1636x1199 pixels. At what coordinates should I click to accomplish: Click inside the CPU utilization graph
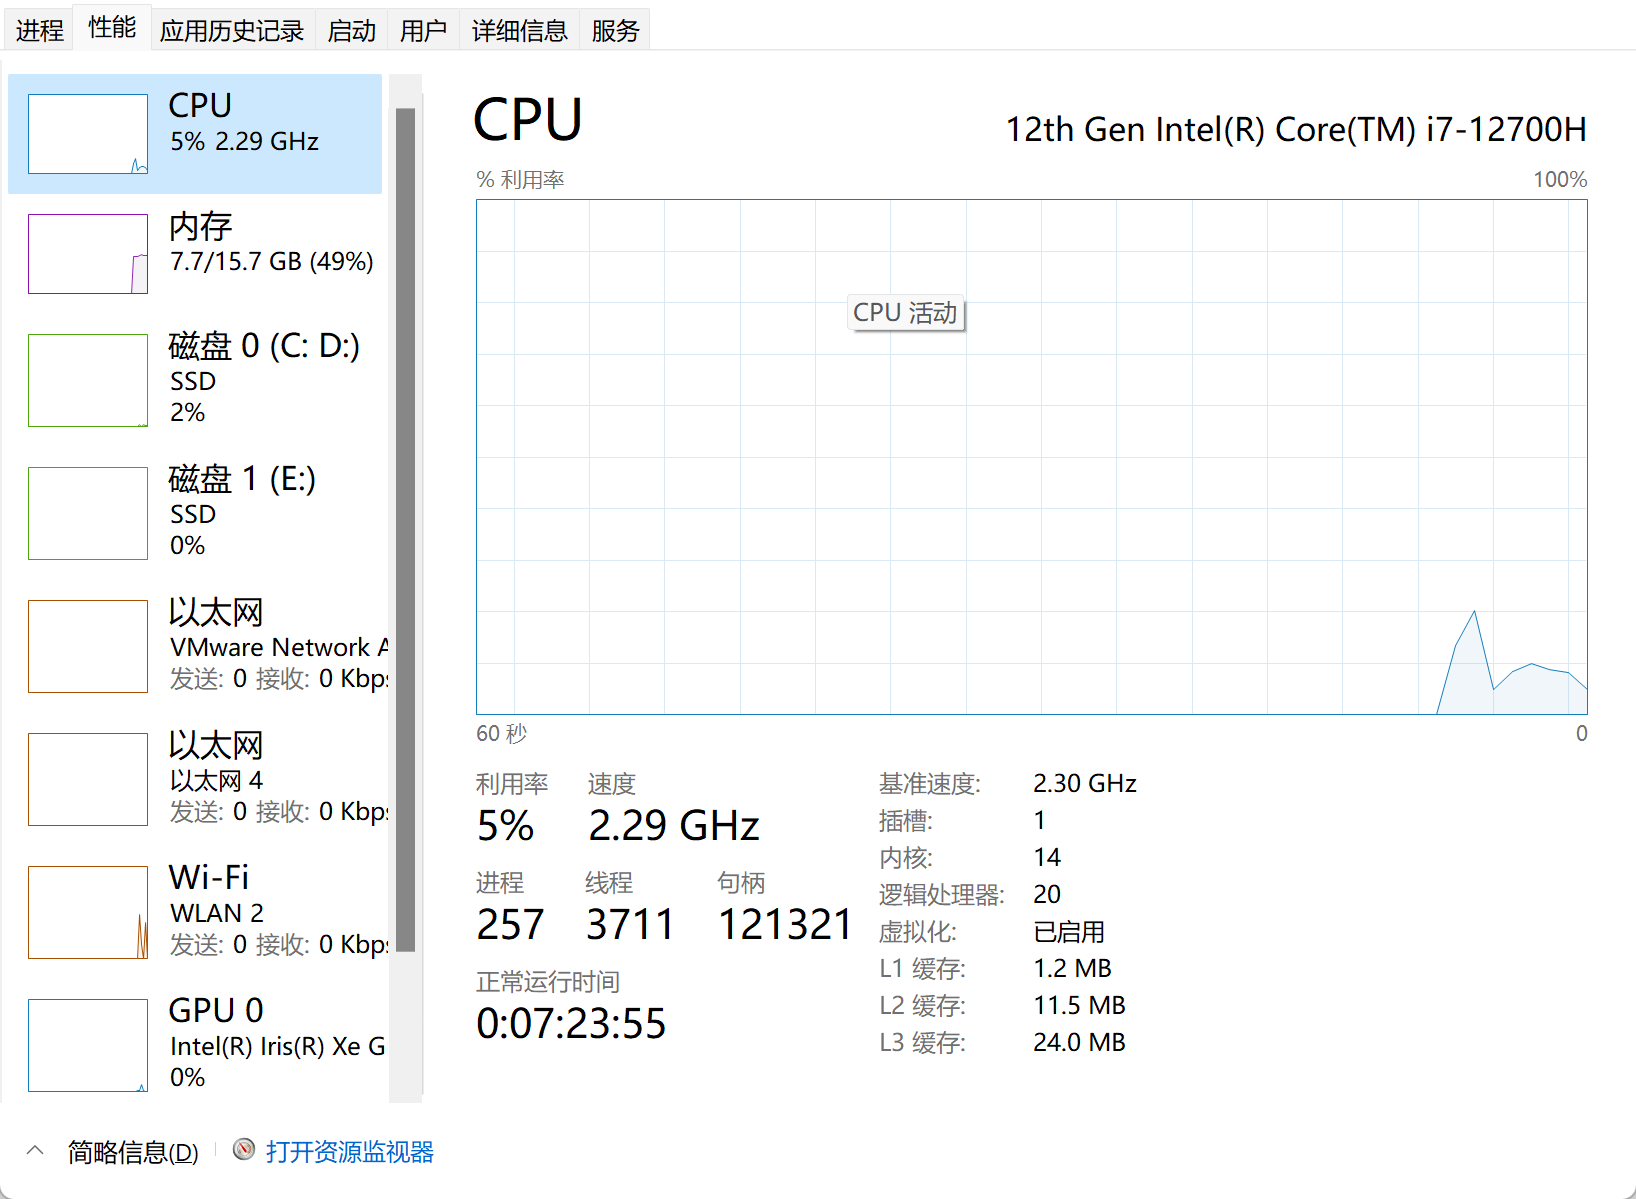(x=1032, y=457)
